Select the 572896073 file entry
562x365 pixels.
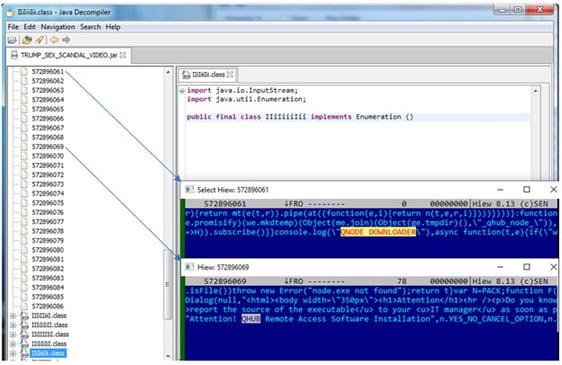pos(48,184)
